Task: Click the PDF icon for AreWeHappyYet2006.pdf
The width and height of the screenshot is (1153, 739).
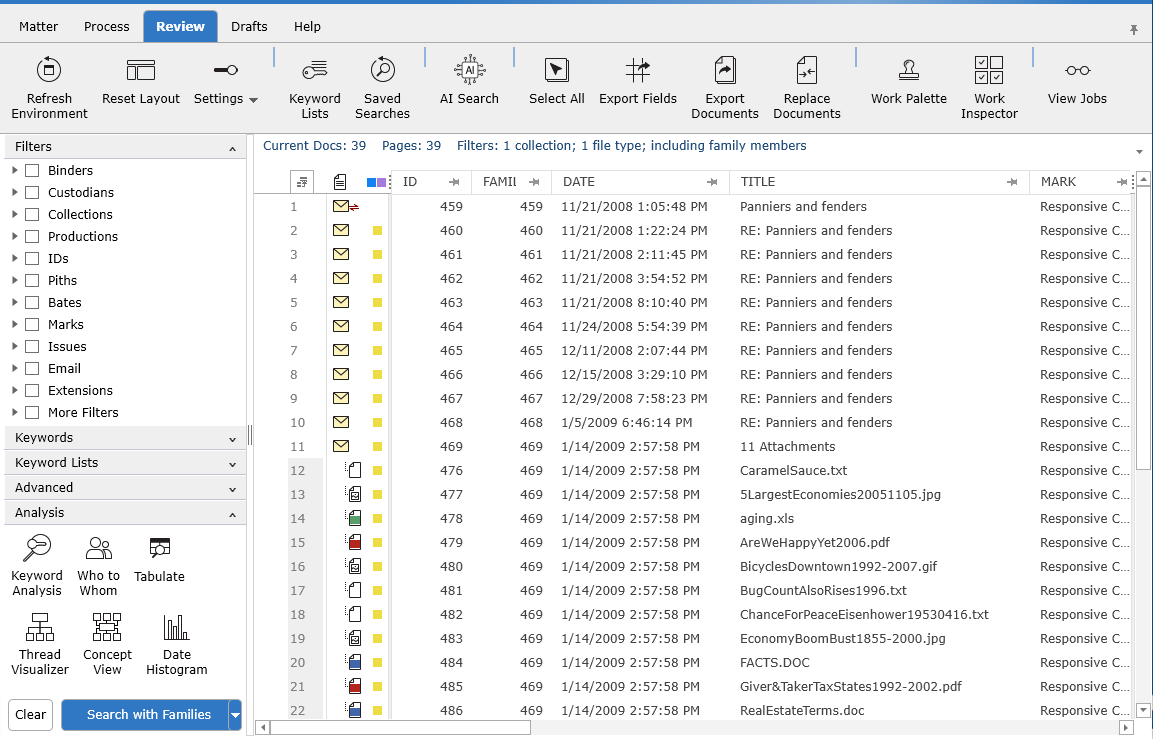Action: tap(354, 543)
